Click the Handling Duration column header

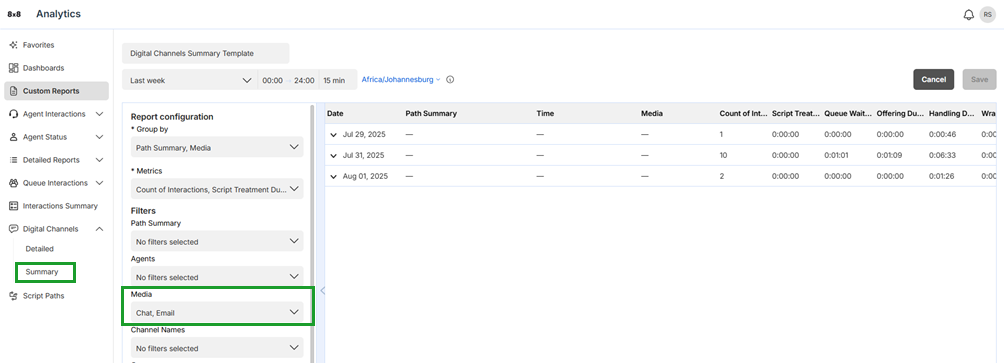(x=952, y=114)
